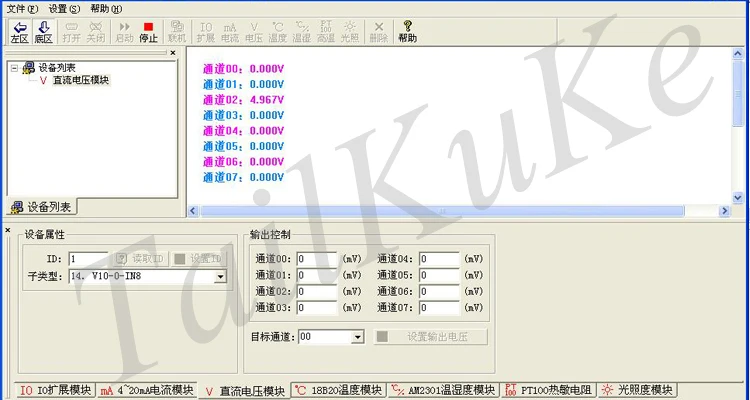Switch to the 直流电压模块 tab
750x400 pixels.
click(x=244, y=391)
